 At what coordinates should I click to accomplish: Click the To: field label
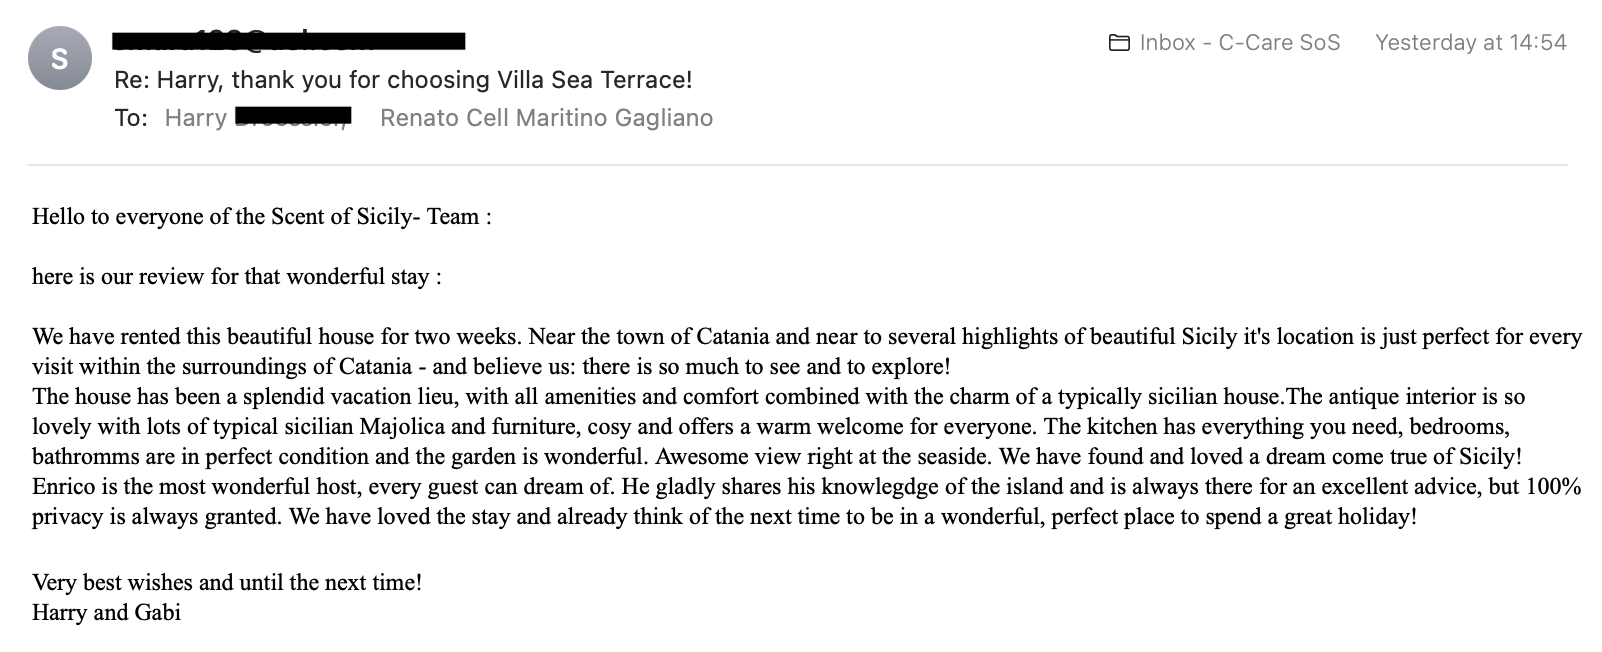(131, 118)
